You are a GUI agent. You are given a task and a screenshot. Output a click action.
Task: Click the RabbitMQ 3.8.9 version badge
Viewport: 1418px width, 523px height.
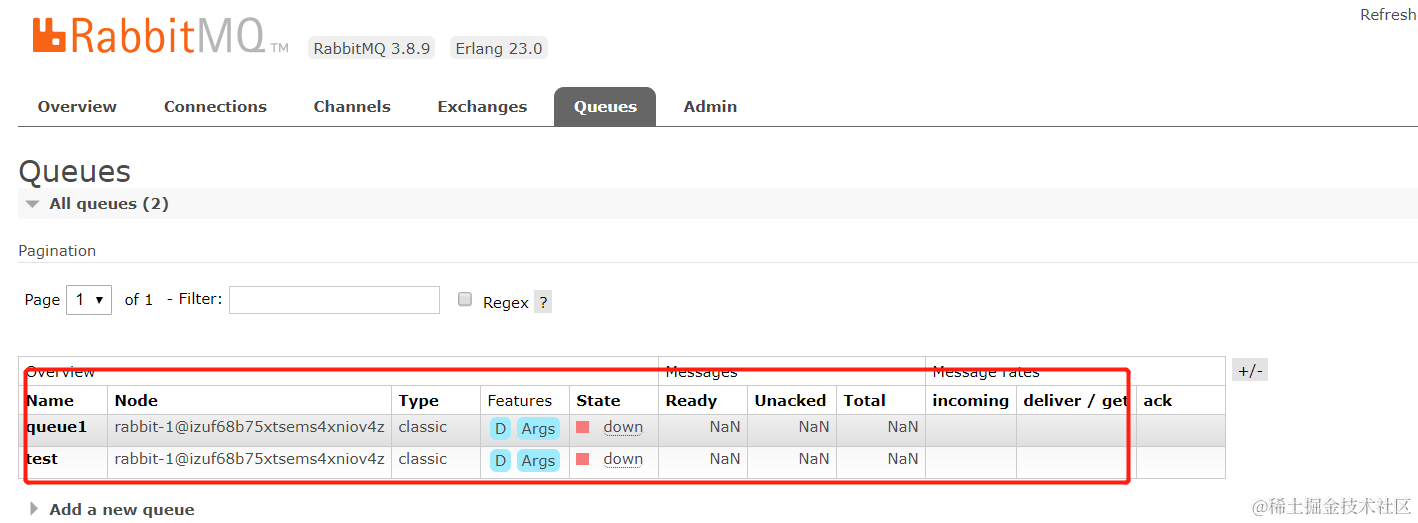(371, 48)
